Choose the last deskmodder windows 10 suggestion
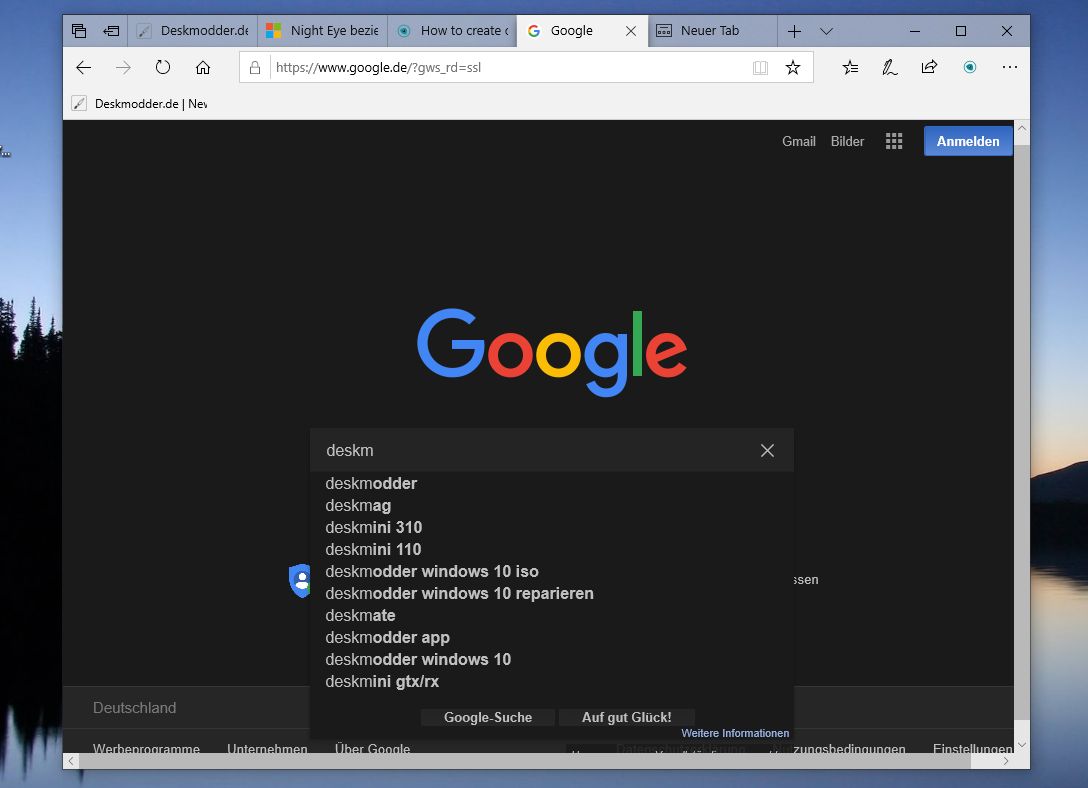The image size is (1088, 788). point(552,660)
